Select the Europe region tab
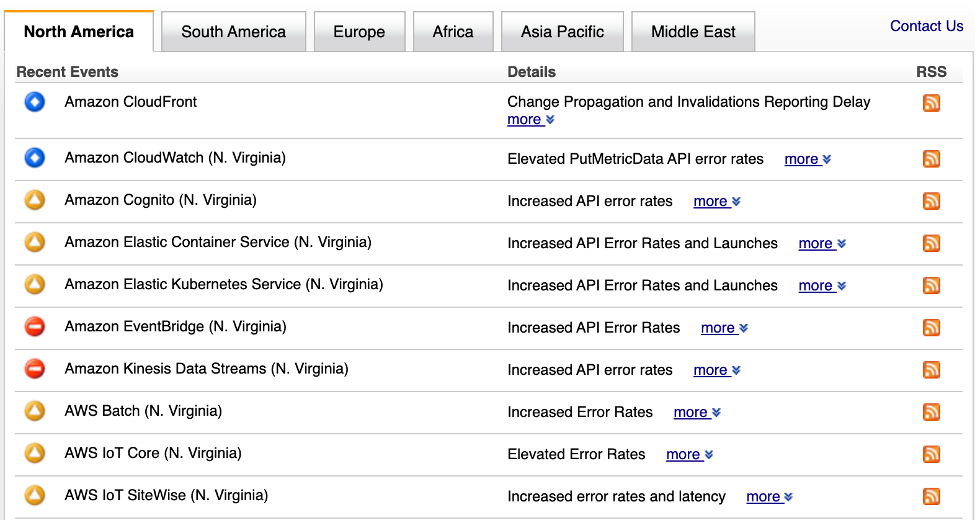977x520 pixels. (x=359, y=32)
